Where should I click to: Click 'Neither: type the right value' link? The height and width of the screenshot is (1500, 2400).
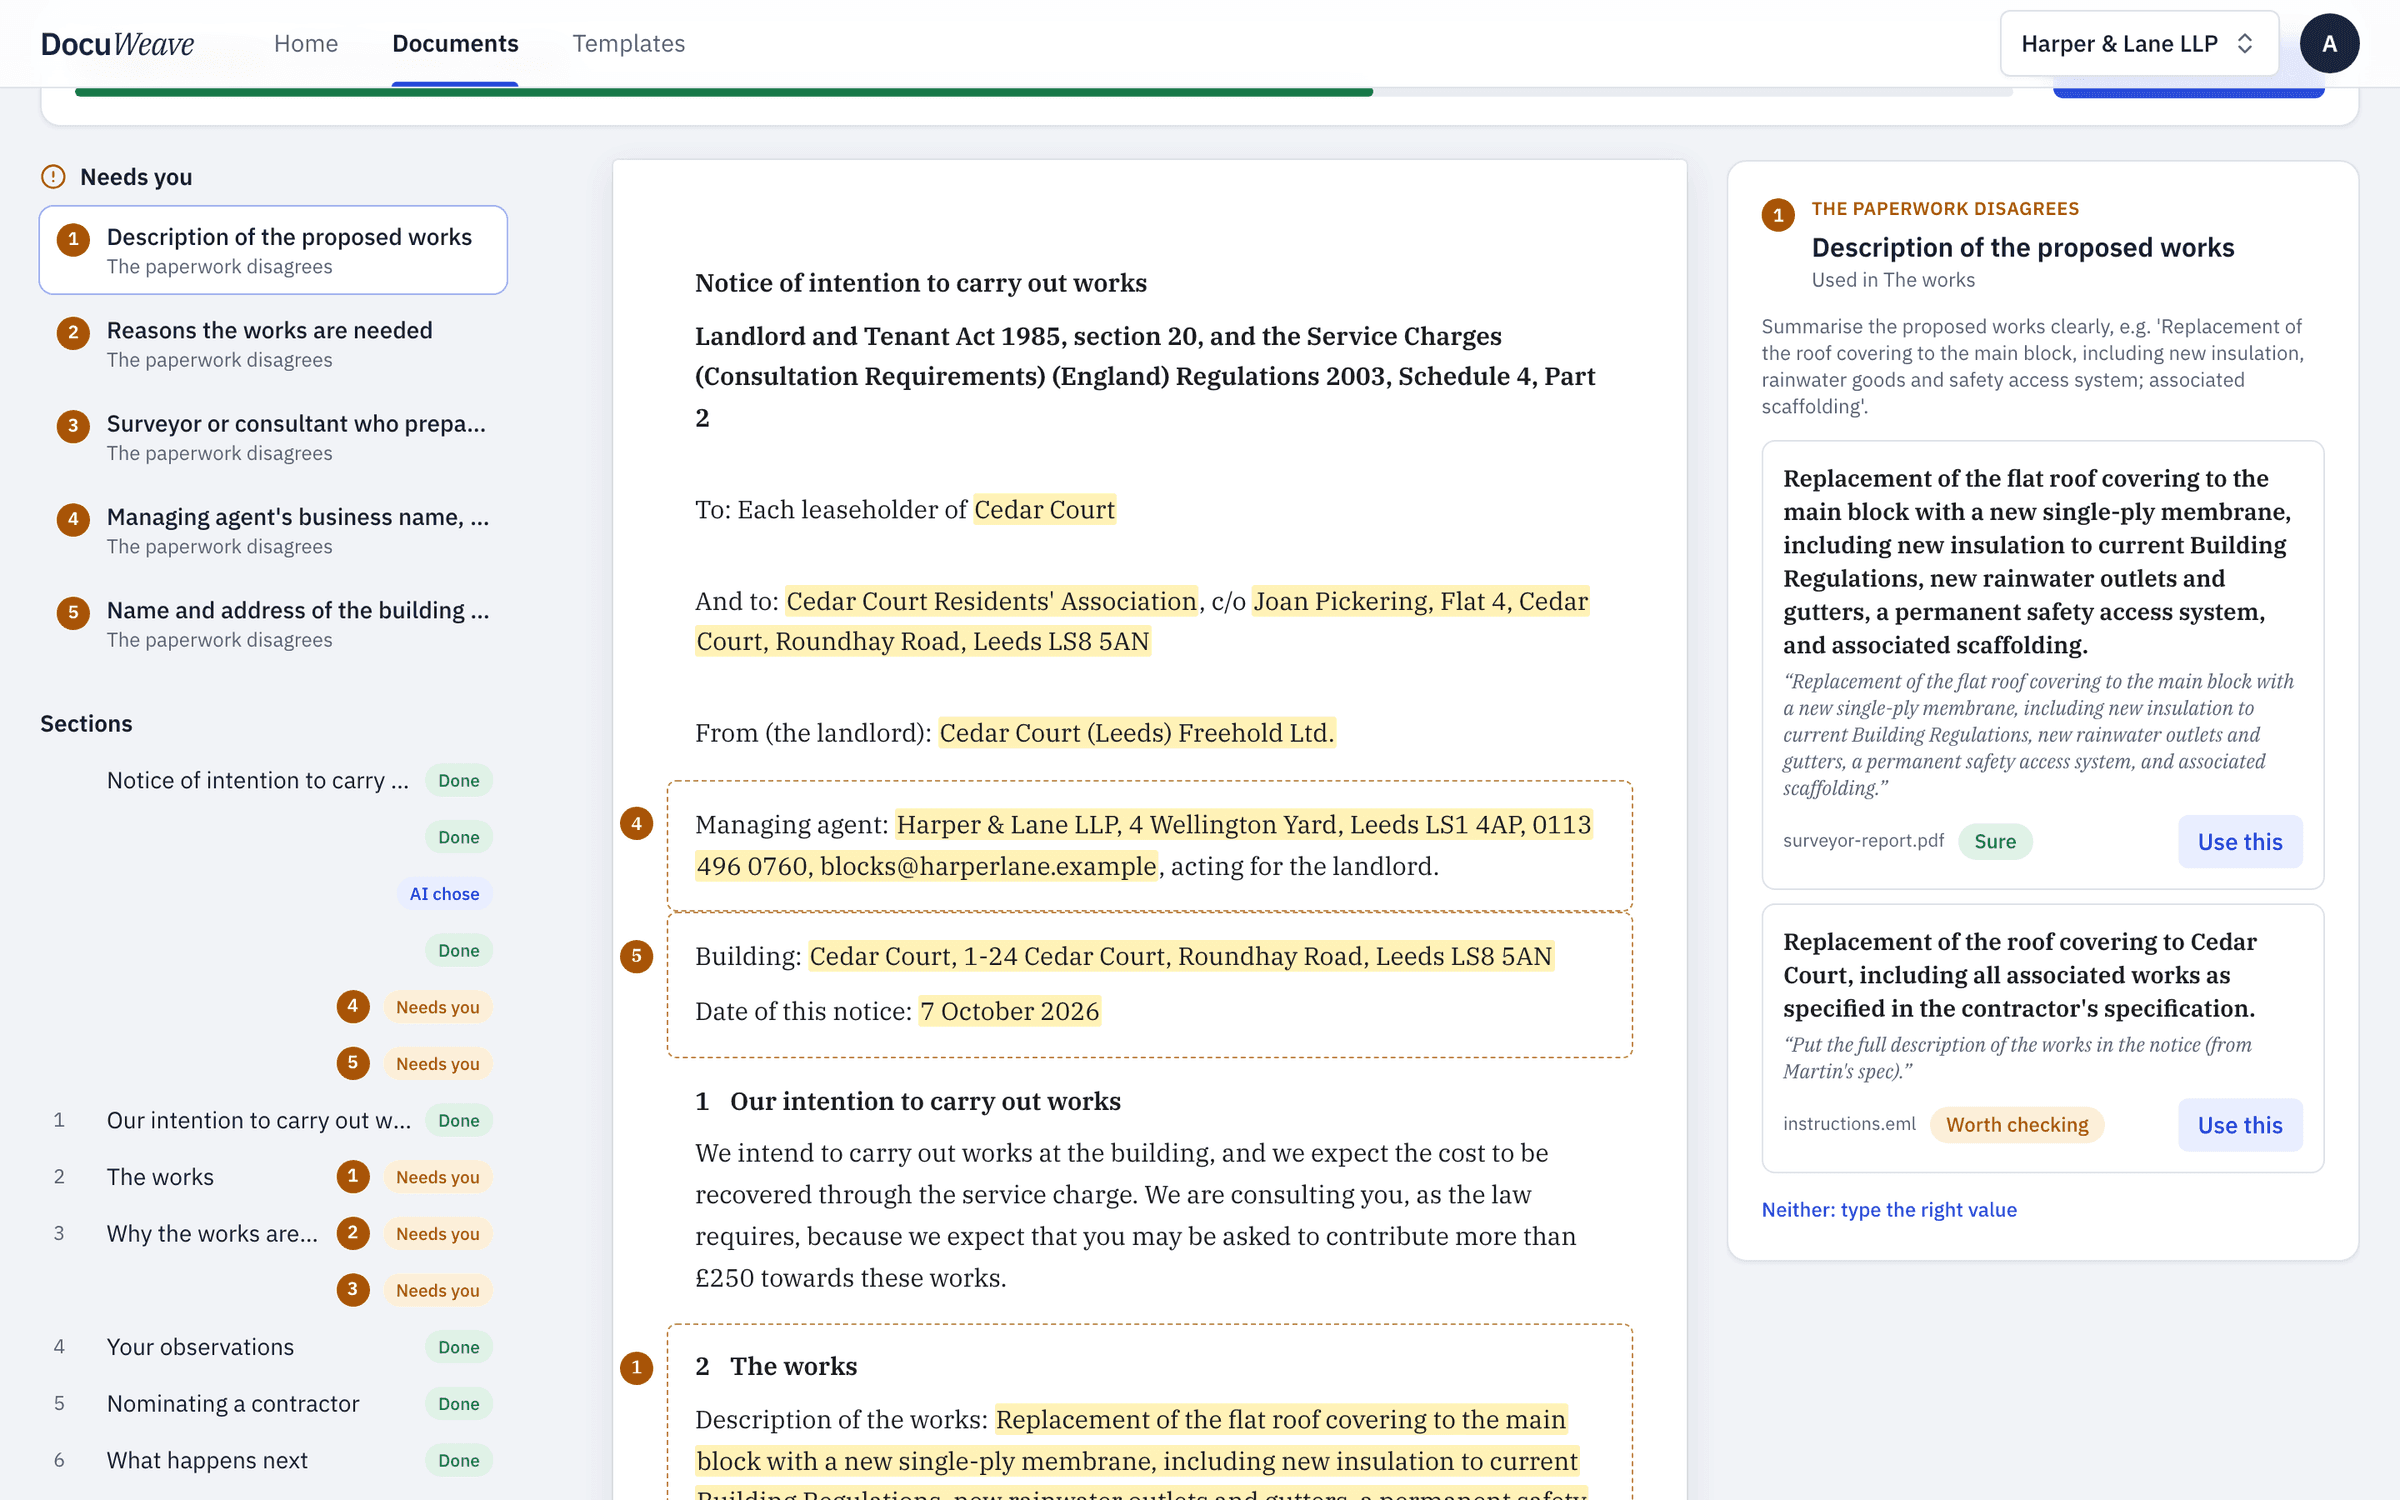pyautogui.click(x=1888, y=1209)
